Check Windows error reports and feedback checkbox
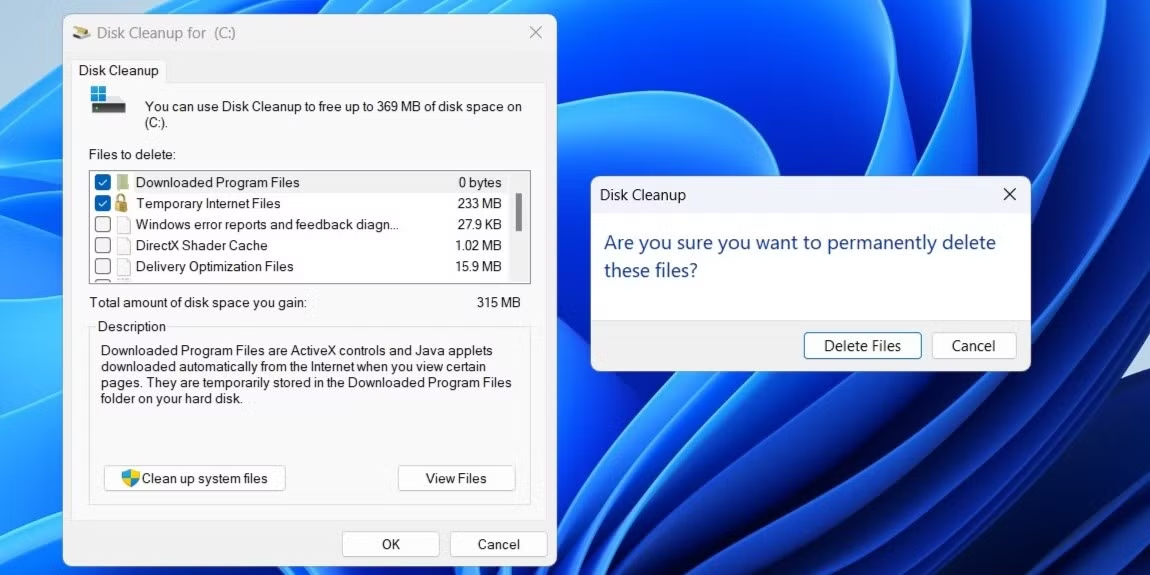This screenshot has height=575, width=1150. tap(103, 224)
